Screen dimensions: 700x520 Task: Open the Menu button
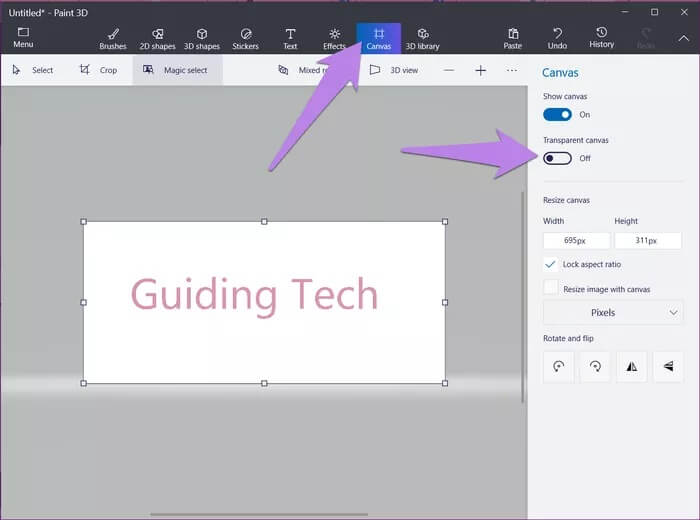(23, 37)
